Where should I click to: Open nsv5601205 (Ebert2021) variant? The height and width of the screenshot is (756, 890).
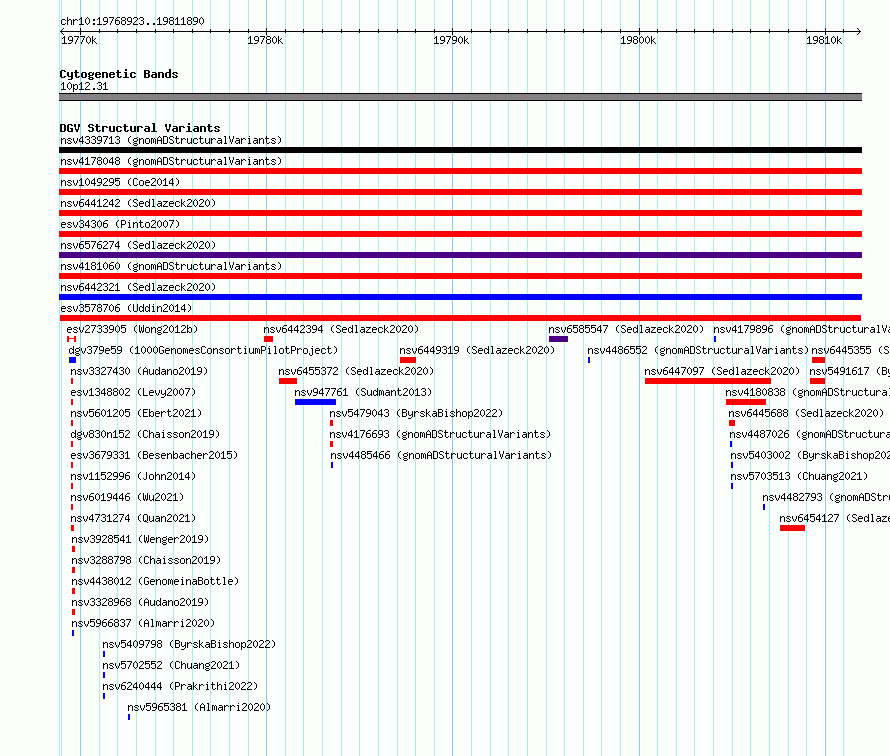[x=136, y=413]
